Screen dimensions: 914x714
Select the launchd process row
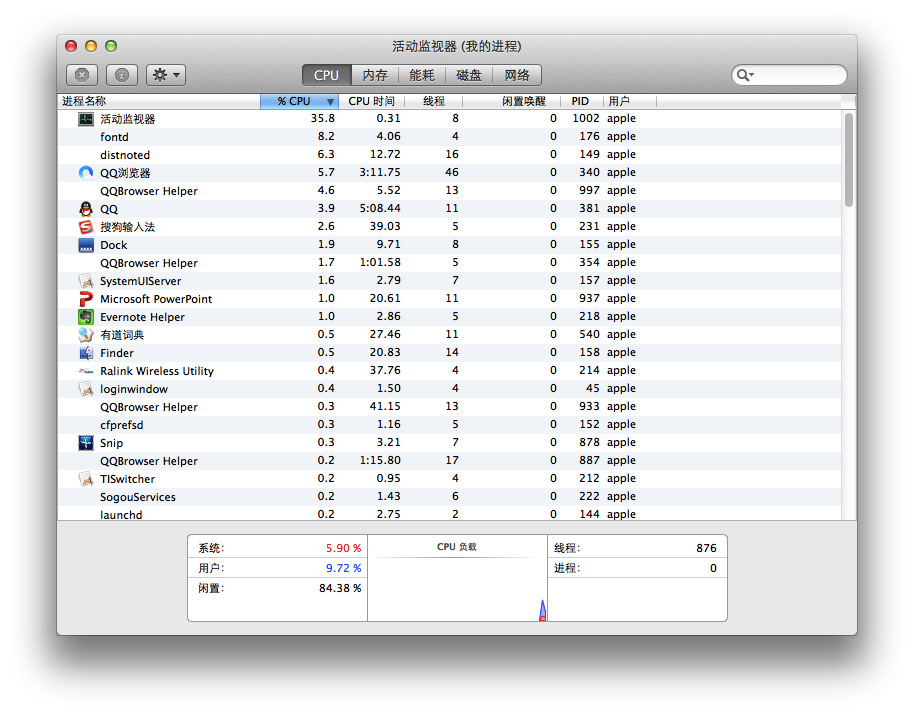[x=449, y=513]
